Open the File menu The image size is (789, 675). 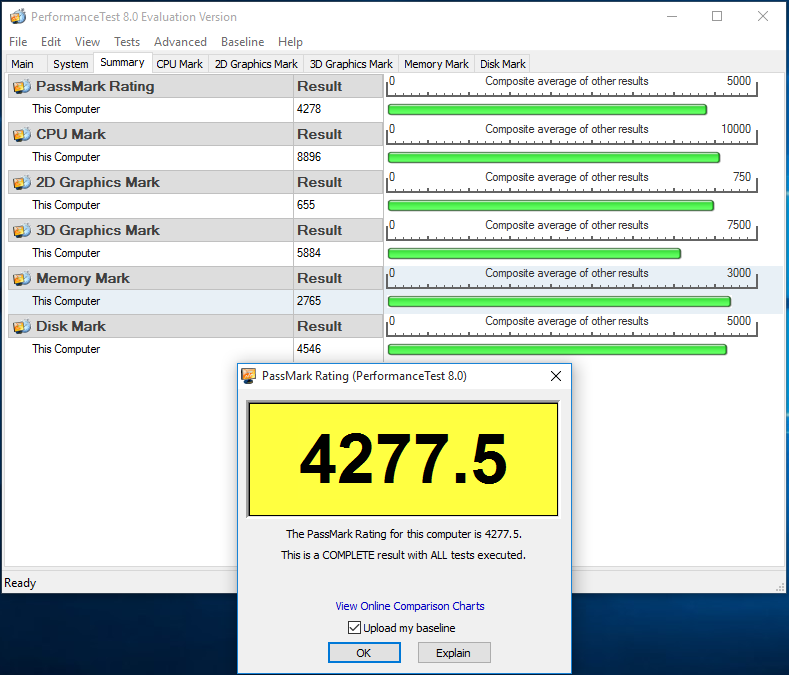(x=18, y=42)
